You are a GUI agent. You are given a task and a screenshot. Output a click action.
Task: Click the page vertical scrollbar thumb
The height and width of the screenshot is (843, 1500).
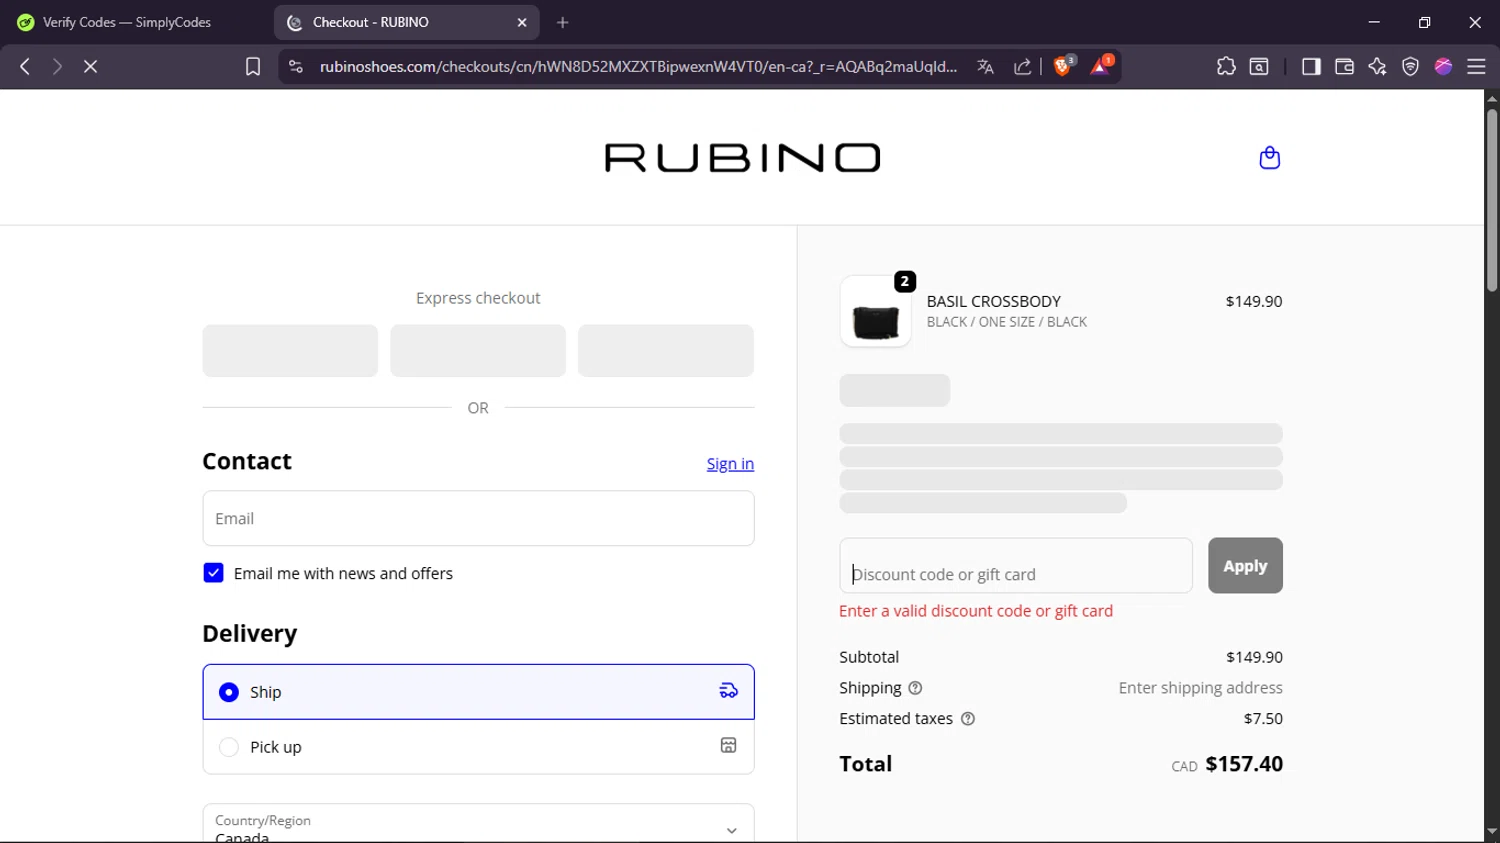pyautogui.click(x=1492, y=200)
